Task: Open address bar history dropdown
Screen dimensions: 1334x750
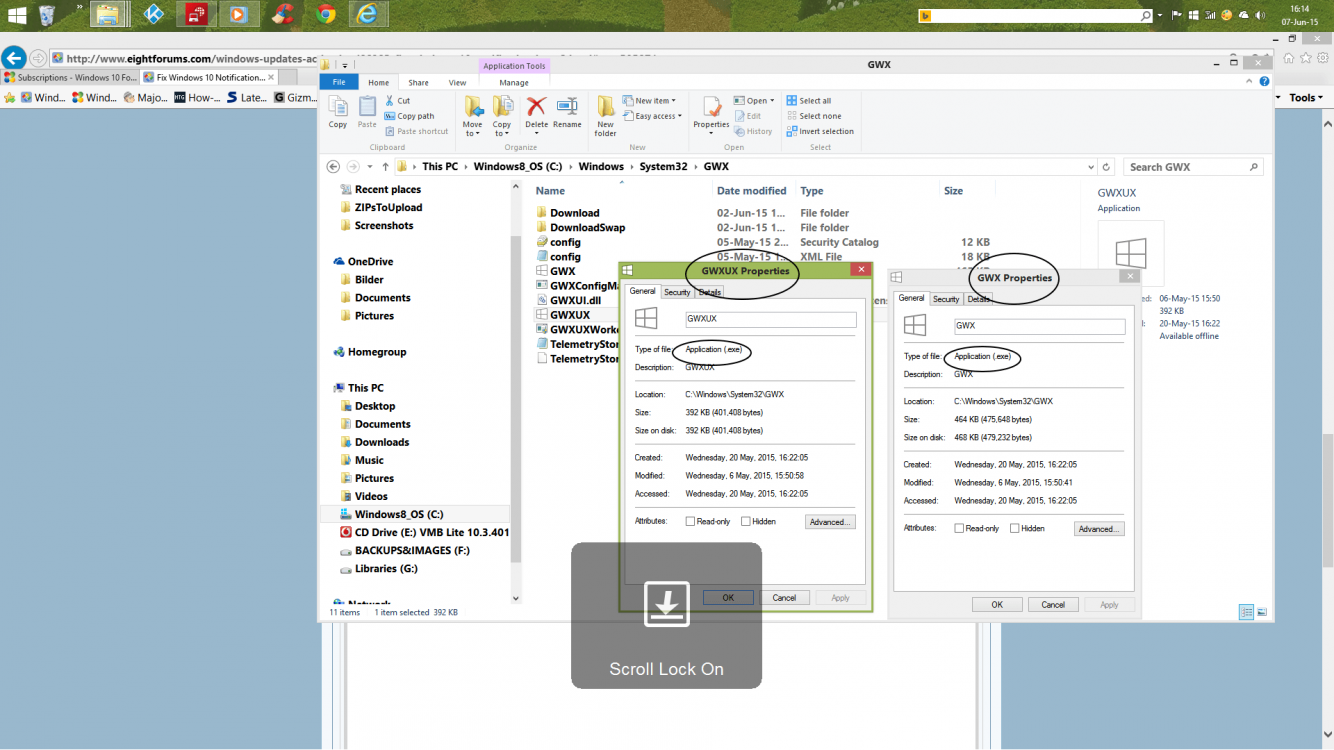Action: pyautogui.click(x=1090, y=167)
